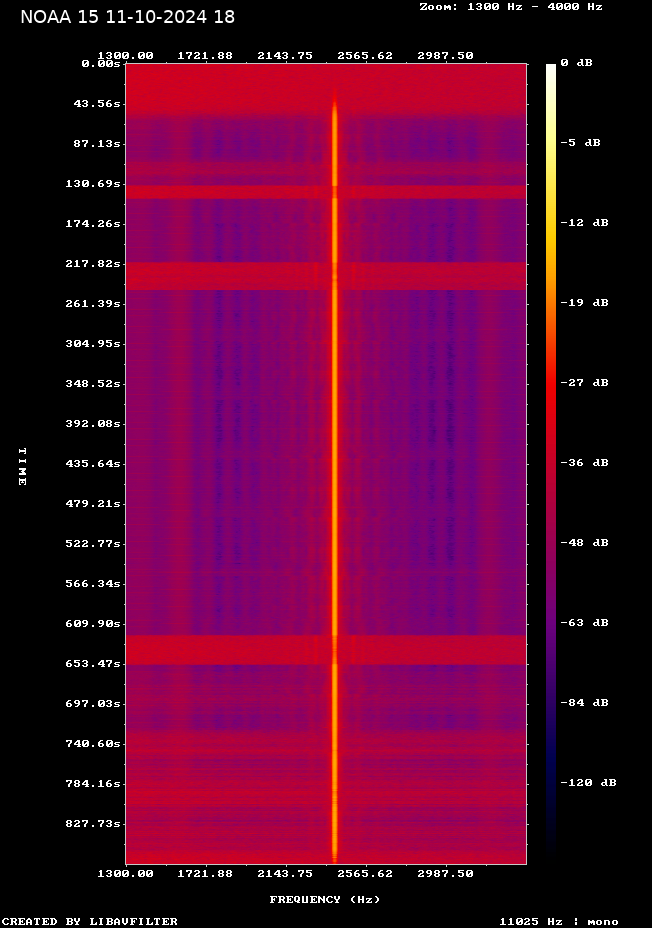
Task: Click the Zoom 1300 Hz - 4000 Hz label
Action: click(x=510, y=6)
